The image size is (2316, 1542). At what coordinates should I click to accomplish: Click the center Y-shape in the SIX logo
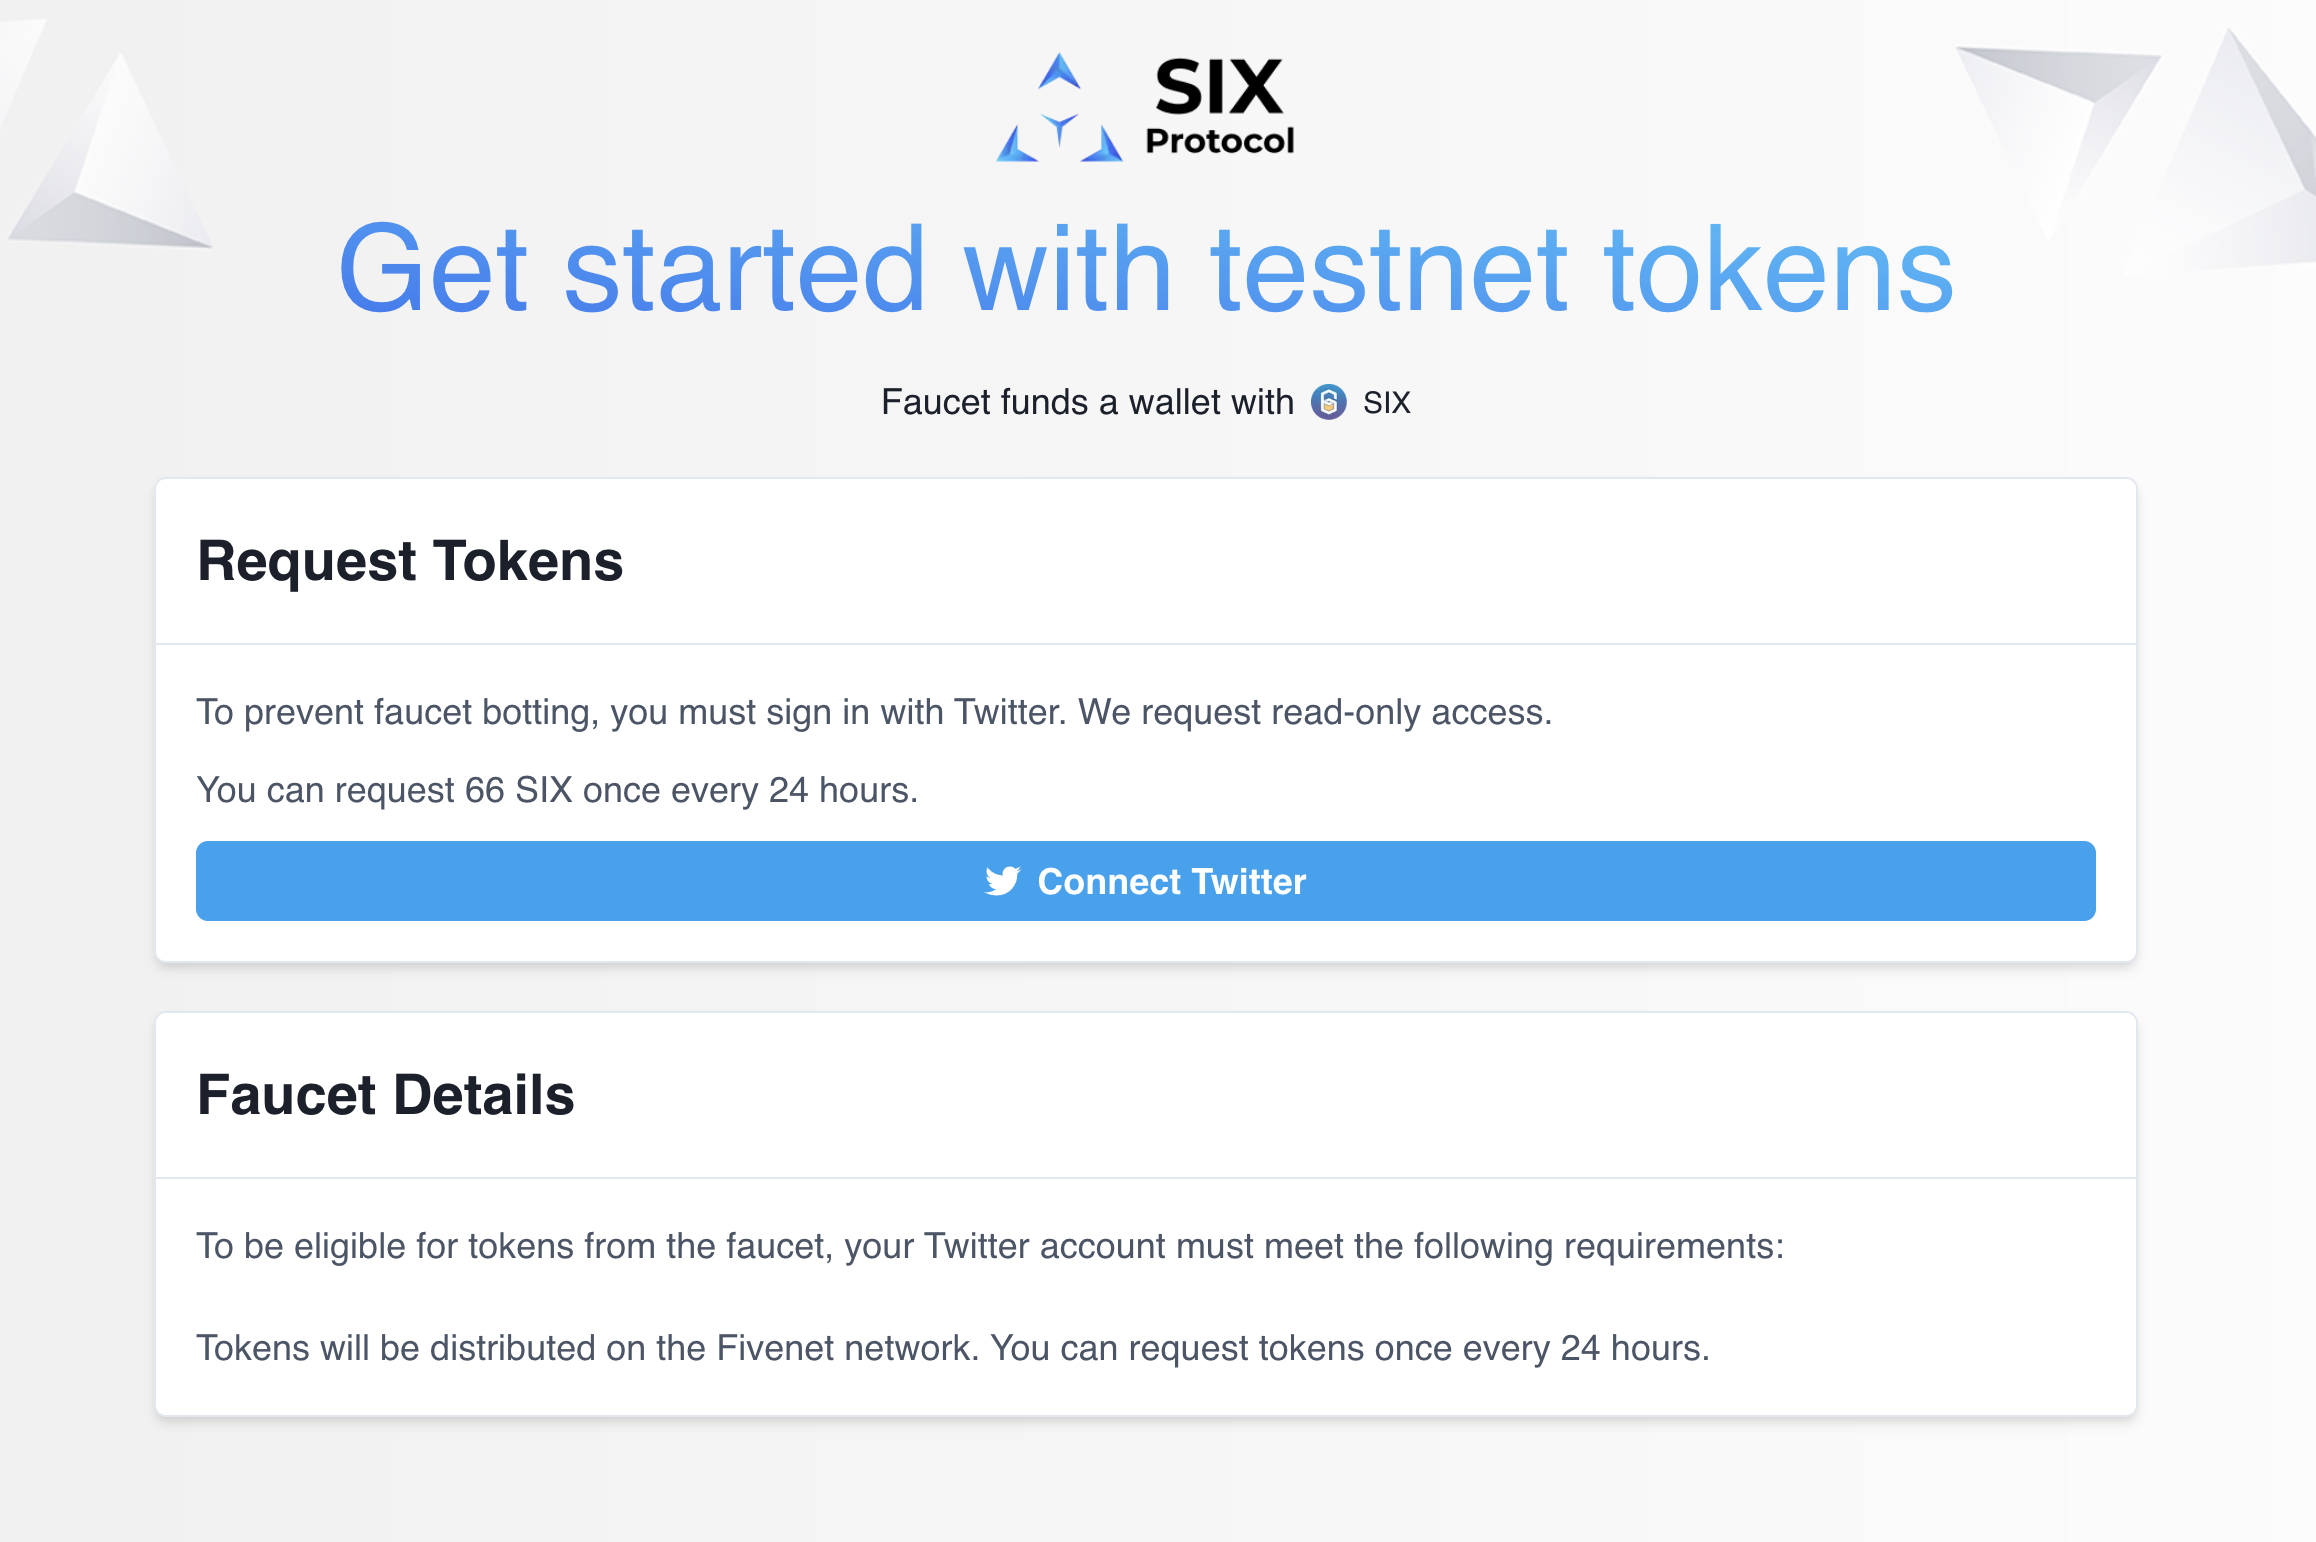1059,128
